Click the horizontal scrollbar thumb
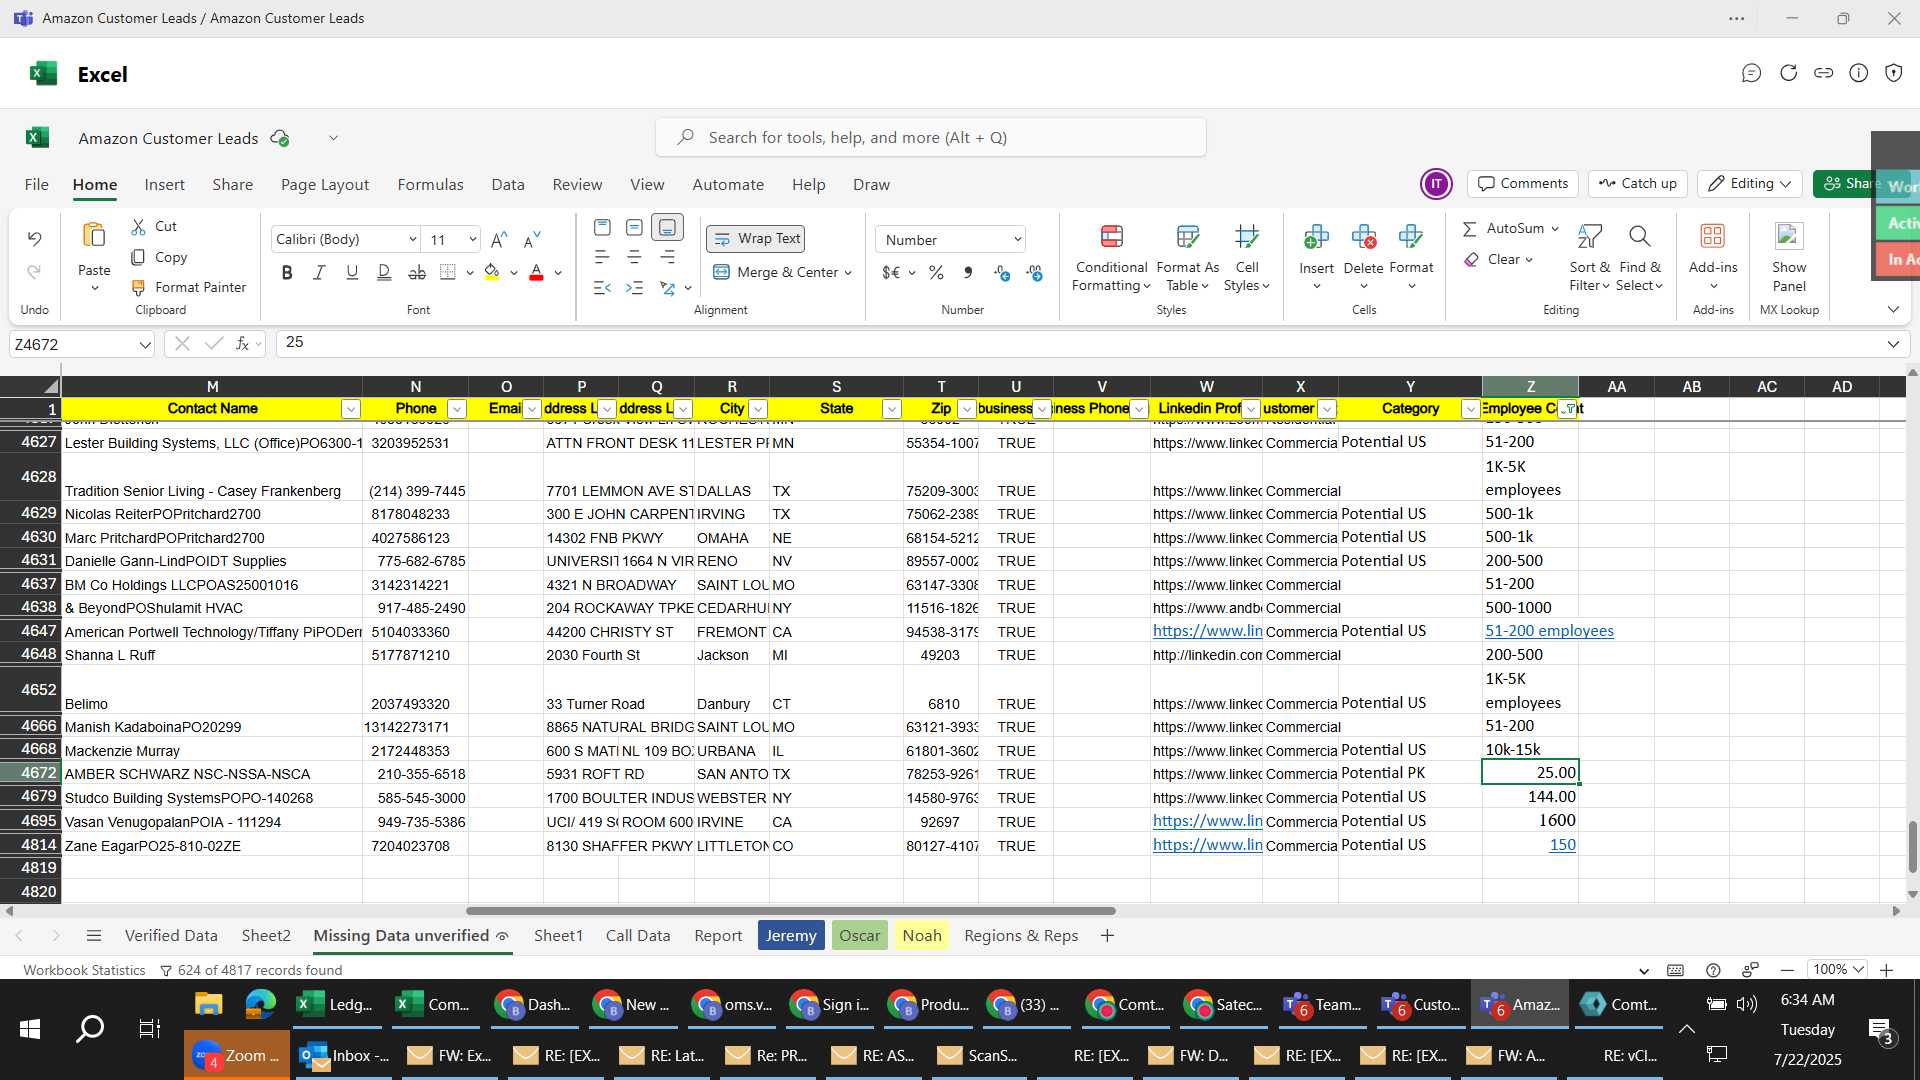 pos(790,911)
